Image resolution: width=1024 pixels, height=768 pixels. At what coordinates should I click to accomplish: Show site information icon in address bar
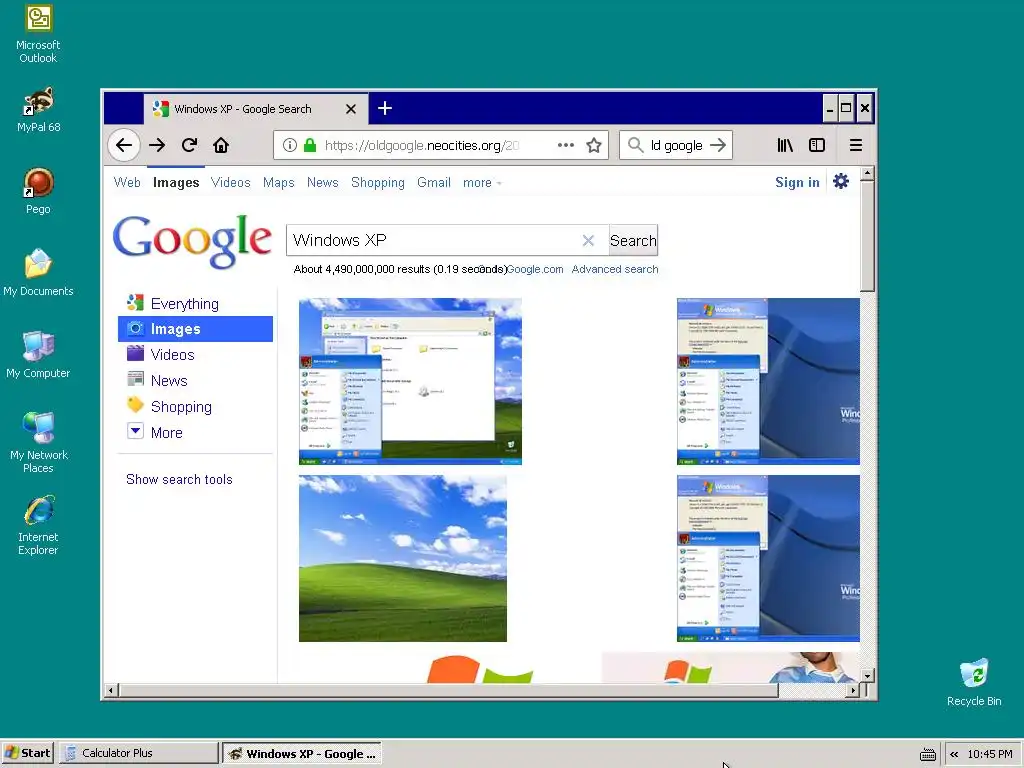[x=290, y=145]
